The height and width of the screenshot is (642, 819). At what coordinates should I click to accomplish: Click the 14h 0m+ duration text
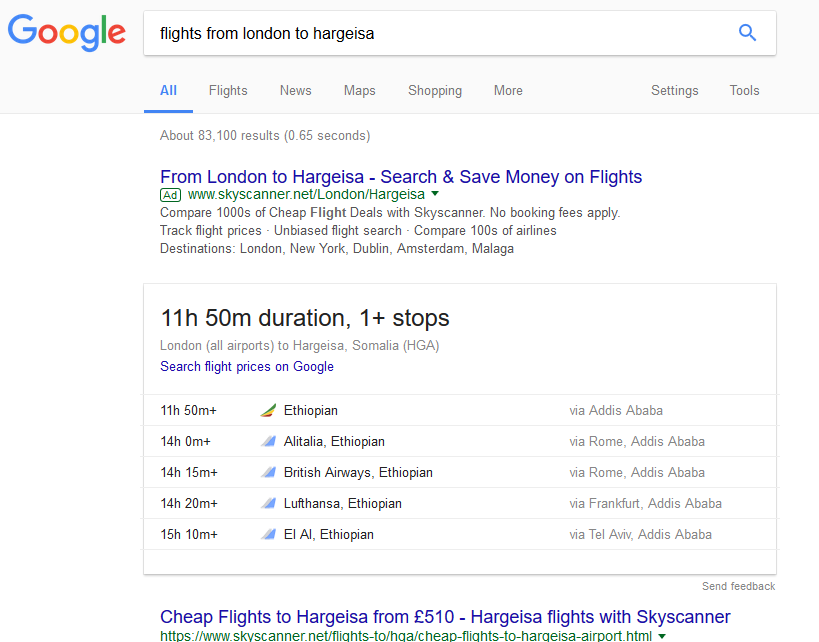click(x=185, y=441)
